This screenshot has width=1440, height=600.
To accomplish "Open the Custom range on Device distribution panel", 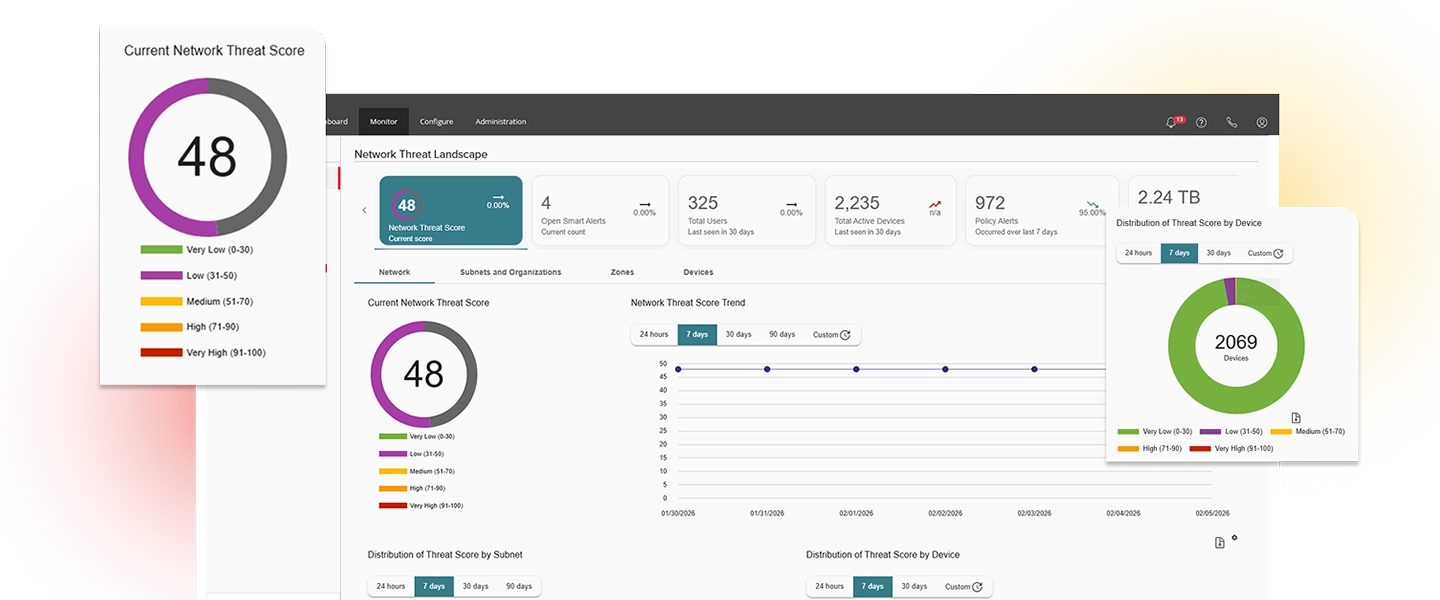I will (x=1262, y=253).
